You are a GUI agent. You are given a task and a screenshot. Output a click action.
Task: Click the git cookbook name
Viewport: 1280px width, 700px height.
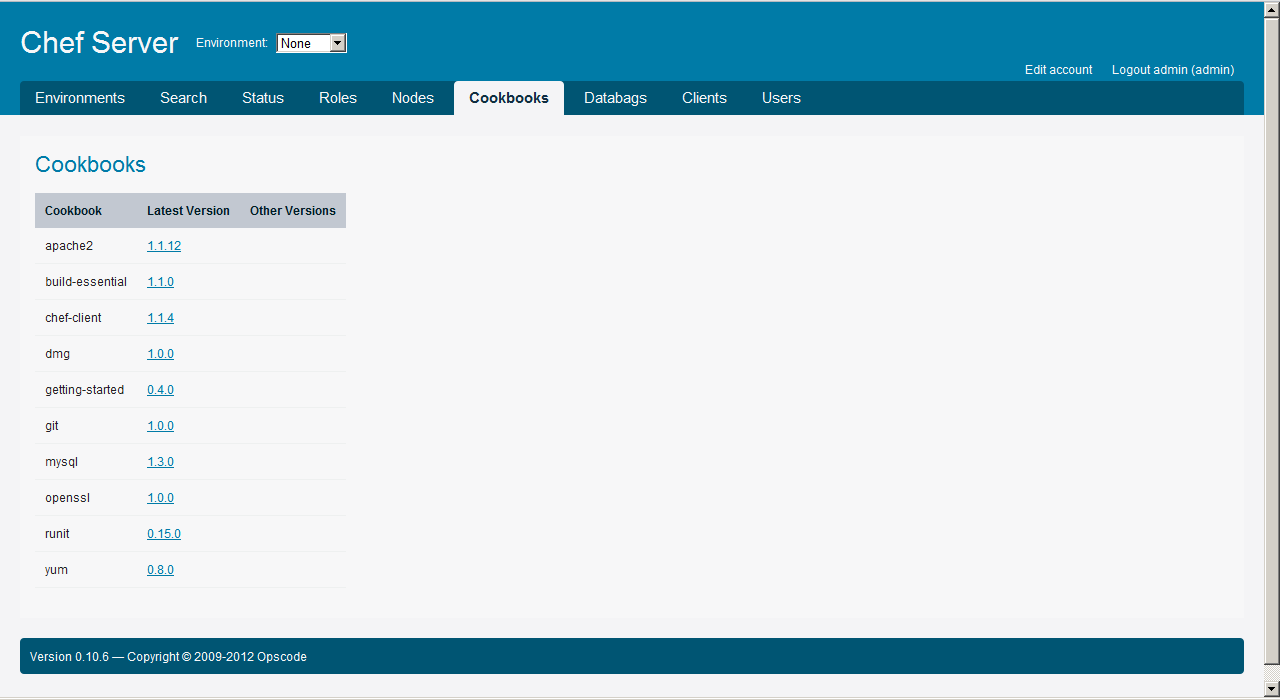tap(52, 426)
